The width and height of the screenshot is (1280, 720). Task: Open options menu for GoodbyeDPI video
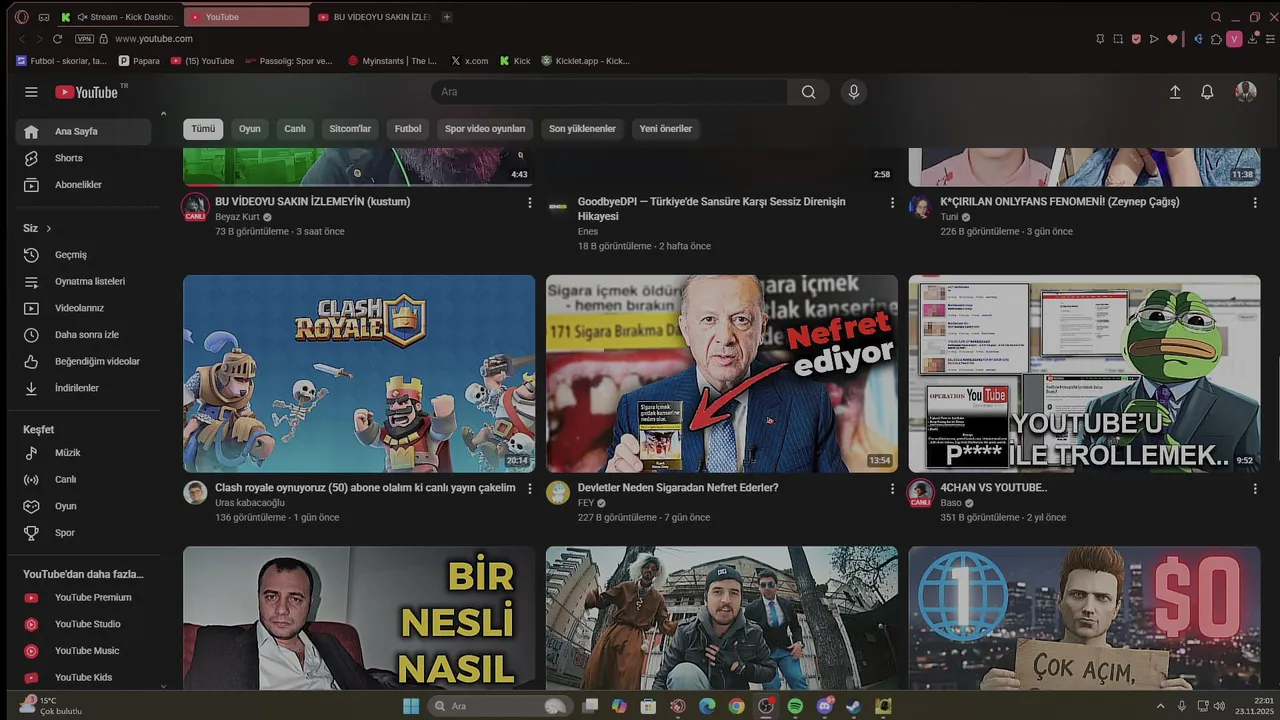click(x=893, y=203)
